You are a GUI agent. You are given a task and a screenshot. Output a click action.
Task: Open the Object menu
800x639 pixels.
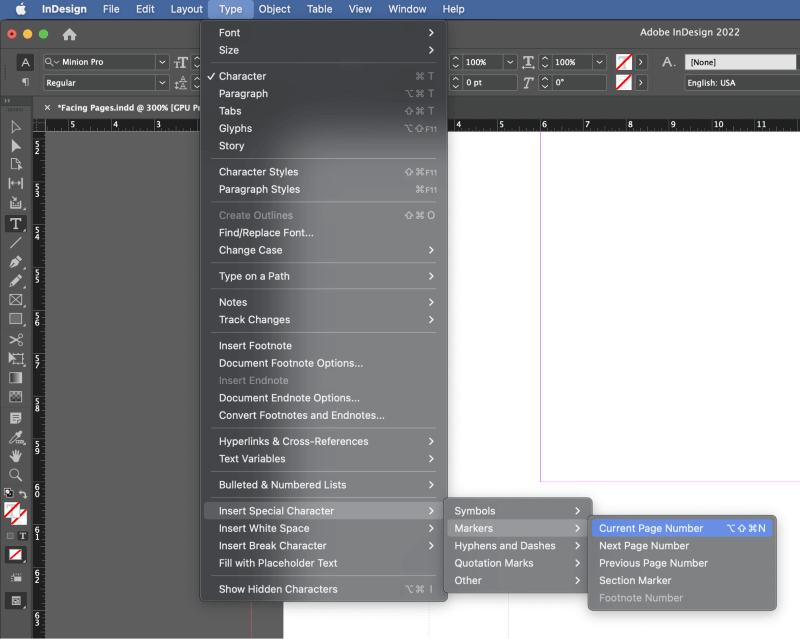[x=274, y=9]
